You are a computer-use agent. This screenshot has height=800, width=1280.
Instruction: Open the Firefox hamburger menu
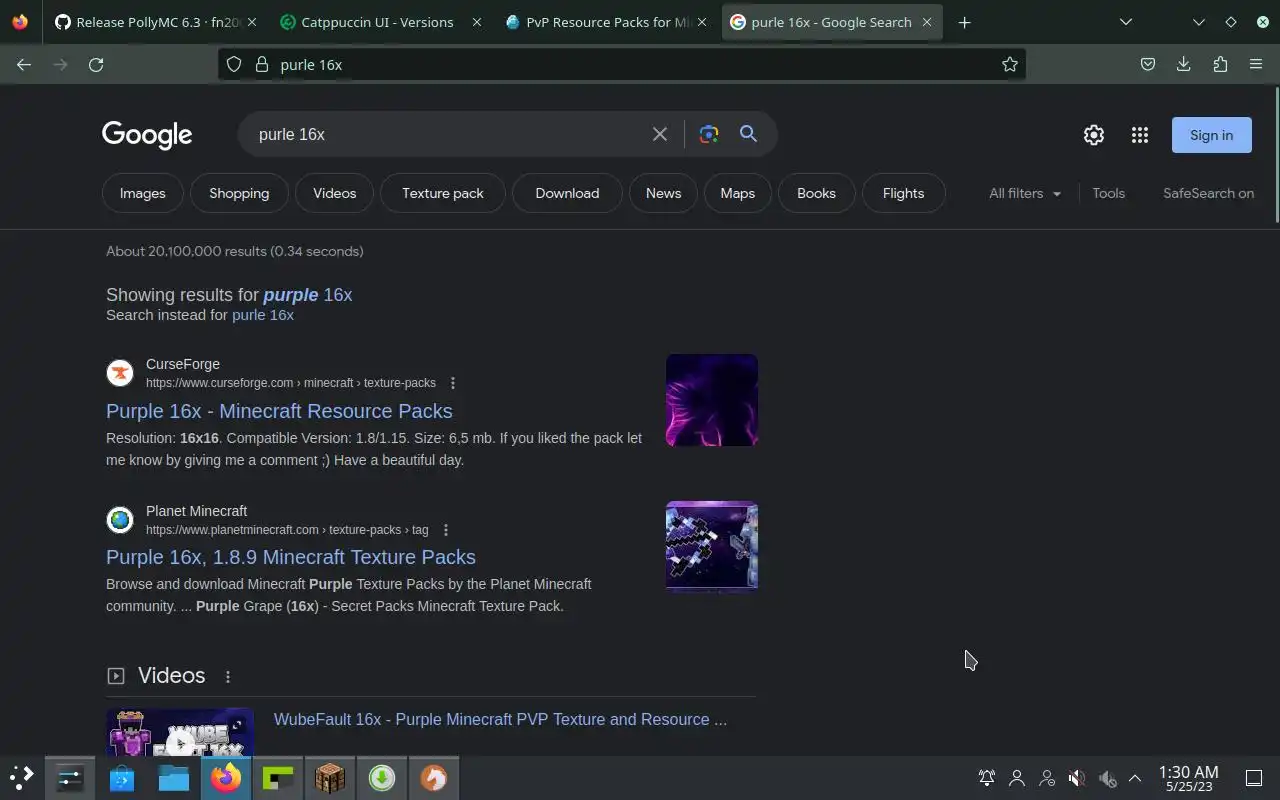(x=1256, y=64)
